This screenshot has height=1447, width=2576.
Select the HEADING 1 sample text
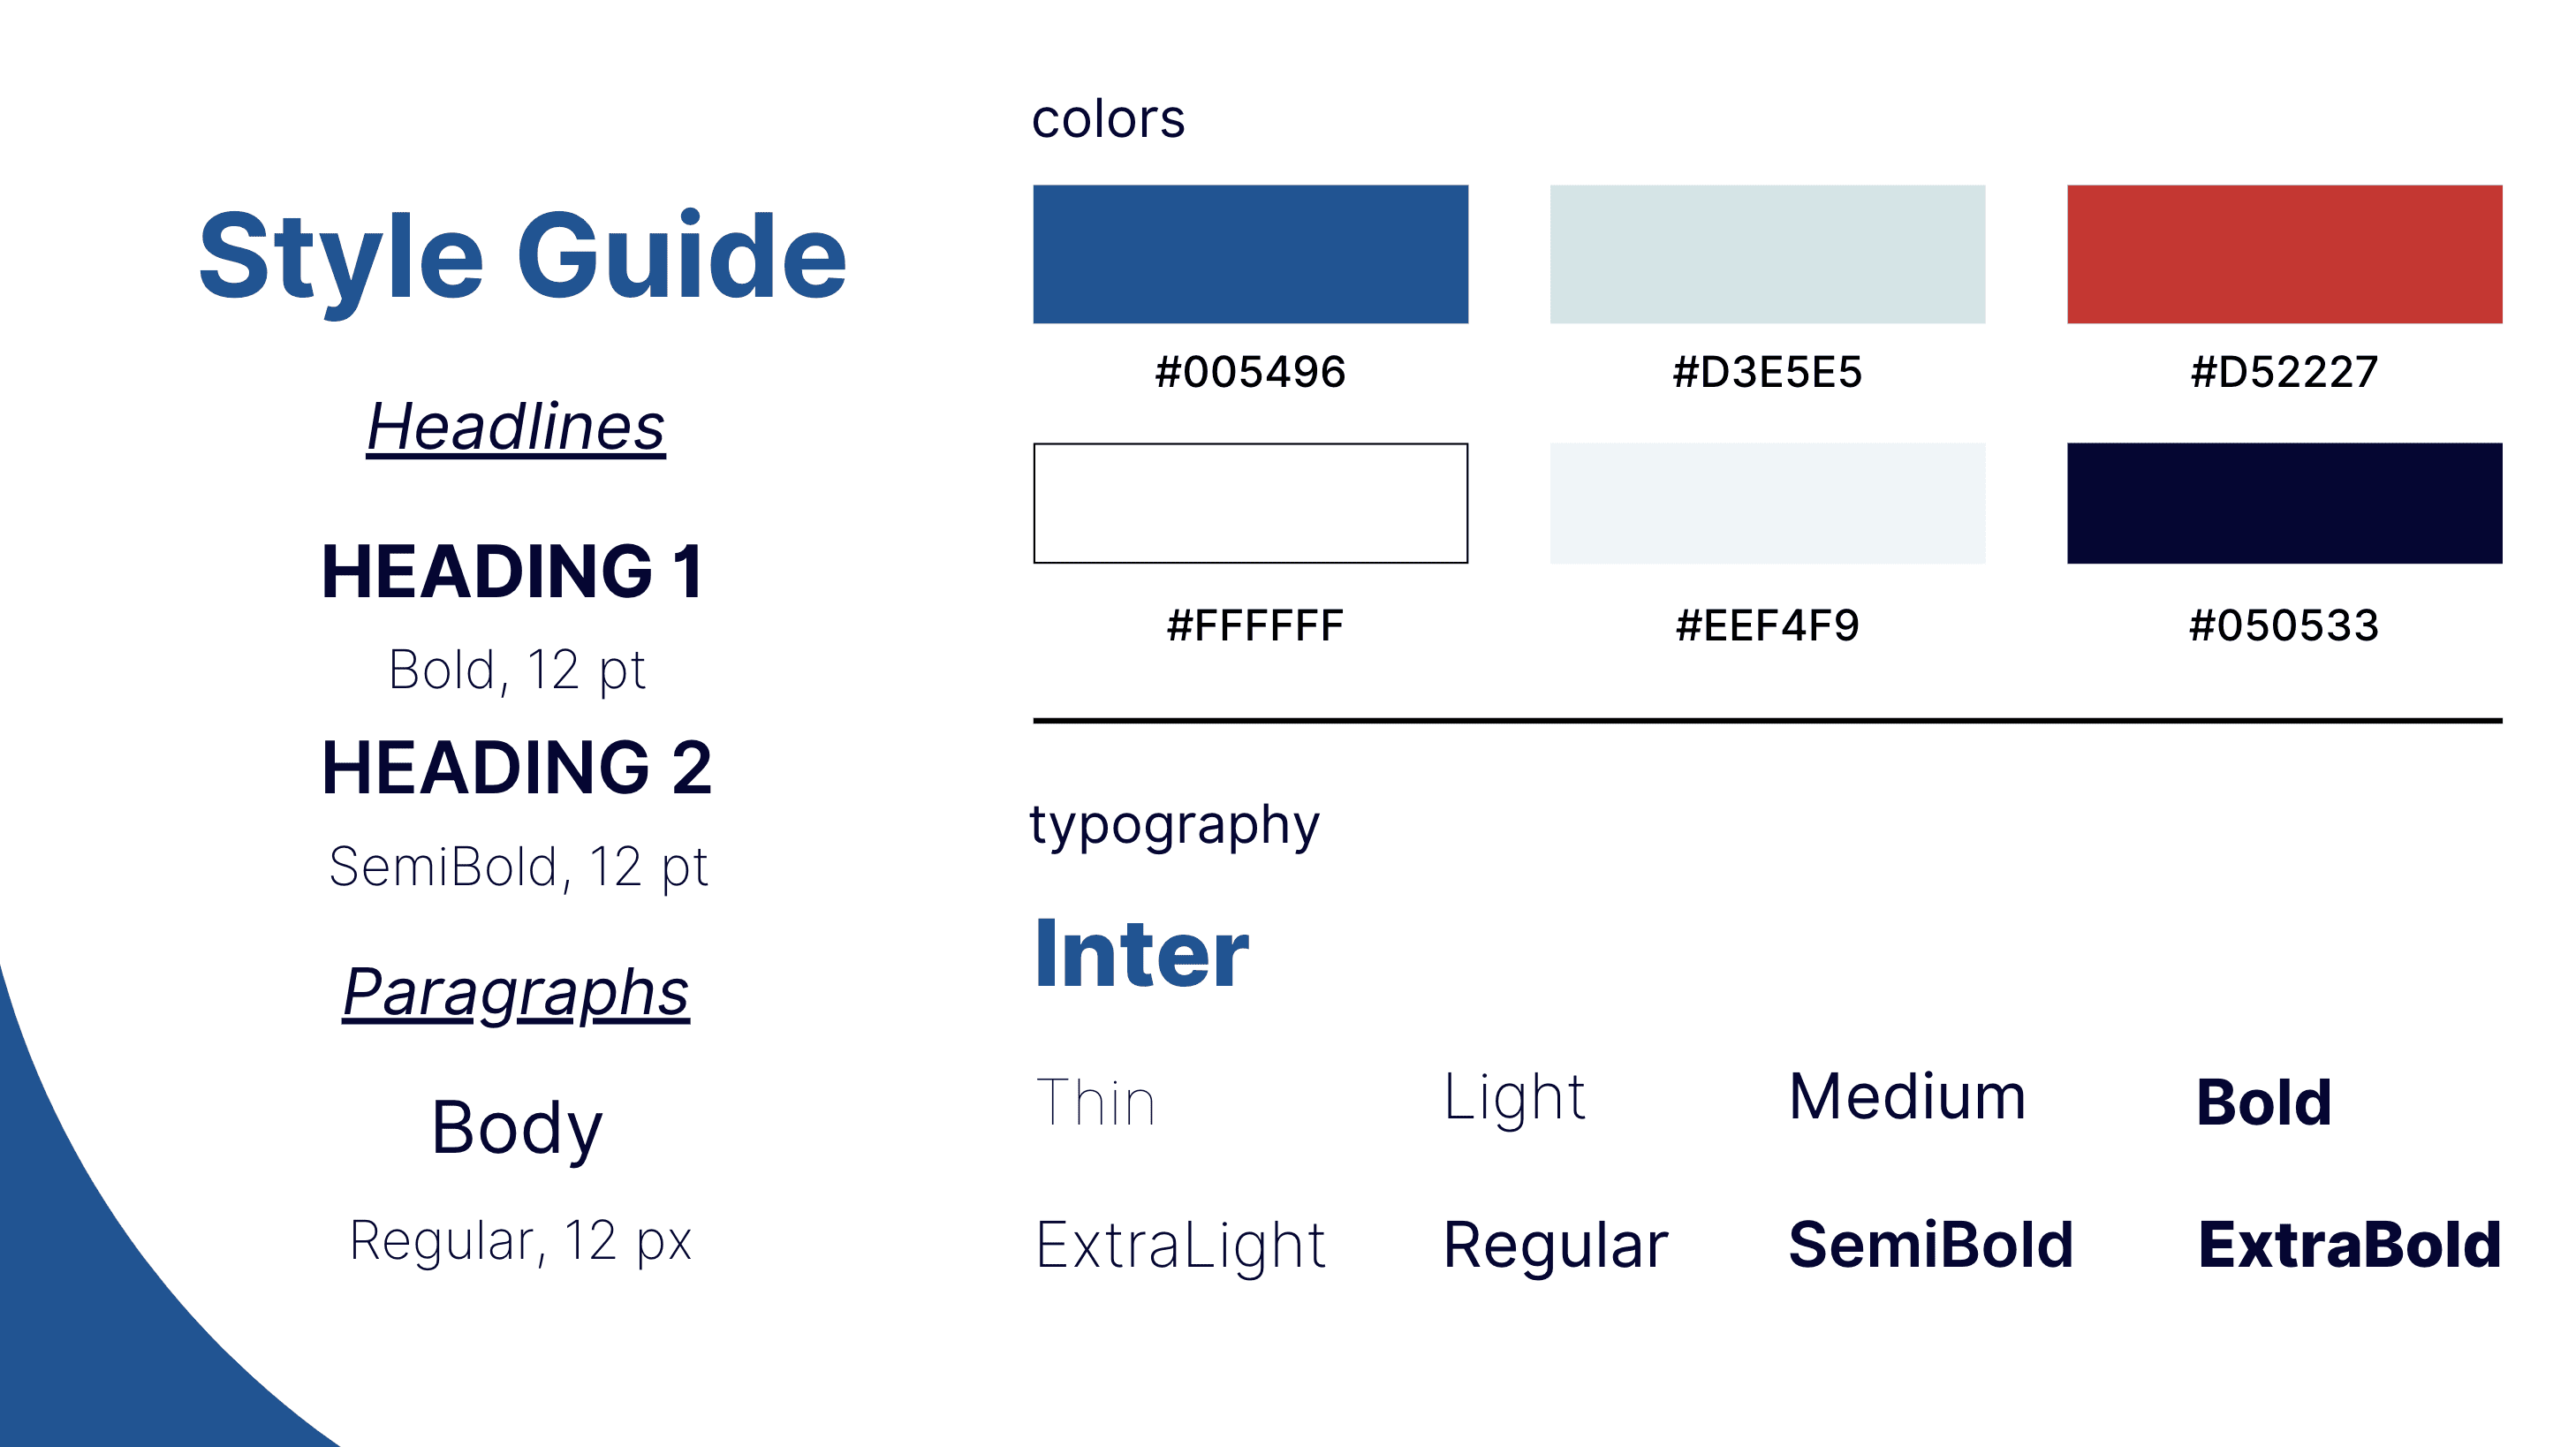tap(513, 572)
